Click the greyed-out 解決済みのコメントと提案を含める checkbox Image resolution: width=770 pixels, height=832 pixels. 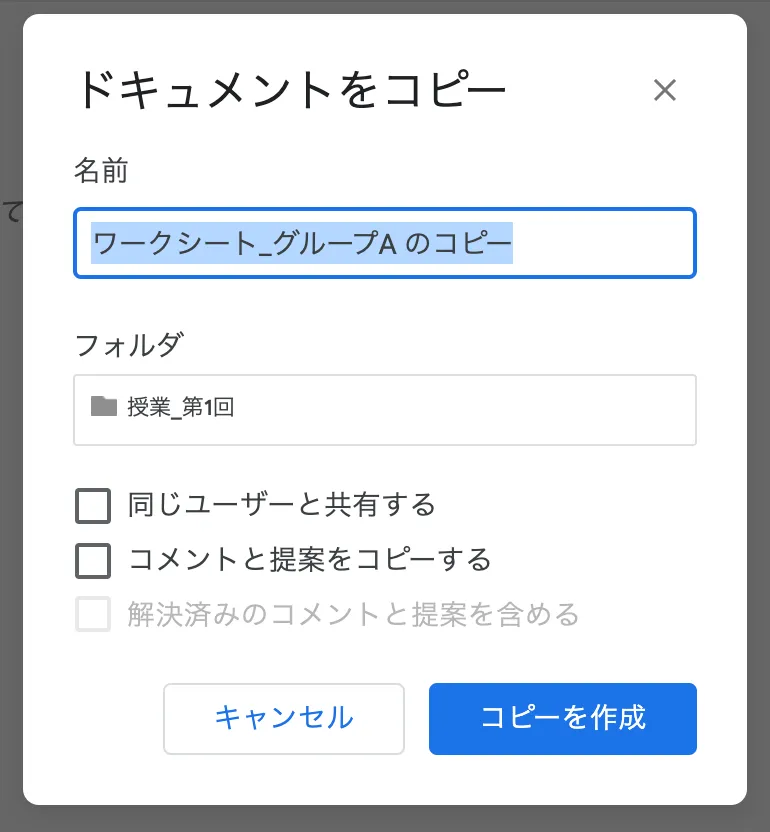coord(93,614)
